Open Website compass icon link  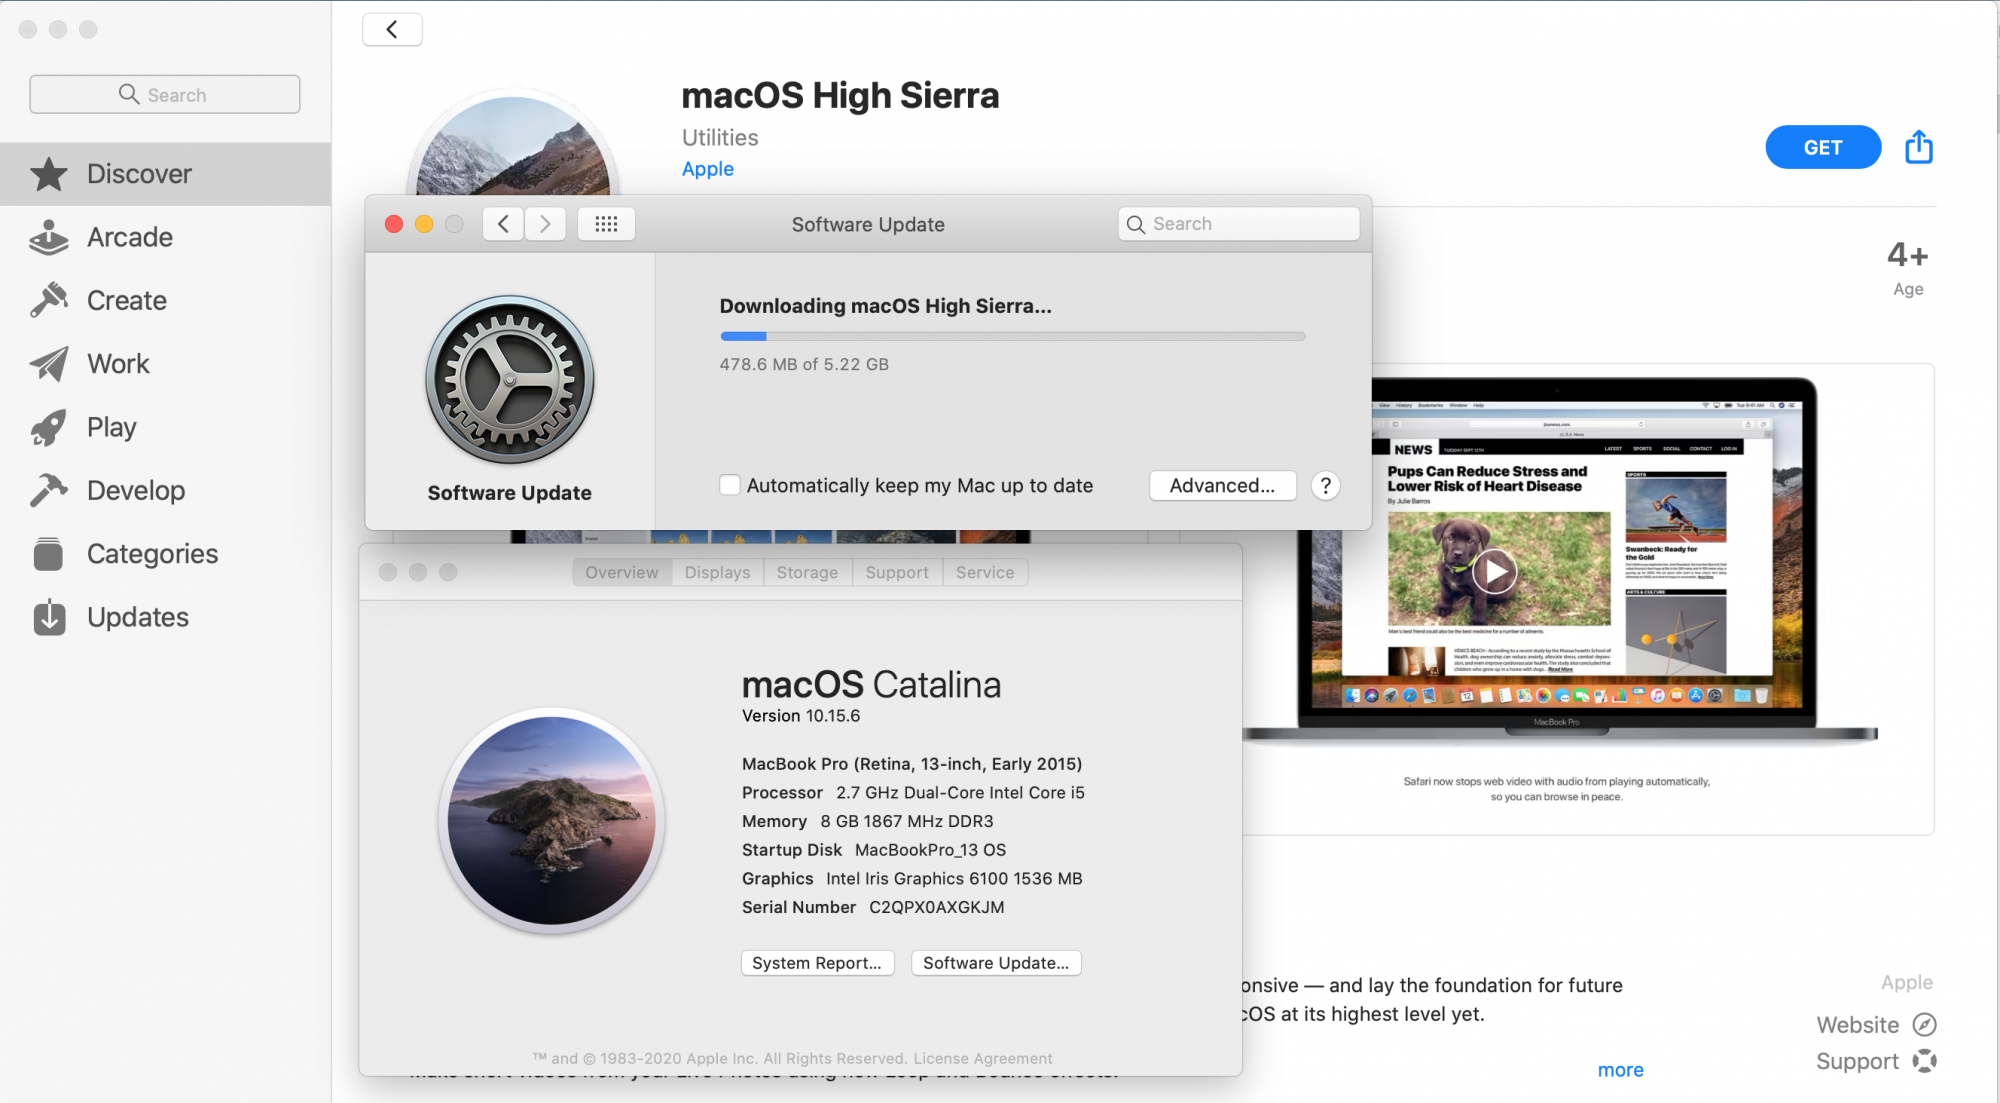1924,1025
